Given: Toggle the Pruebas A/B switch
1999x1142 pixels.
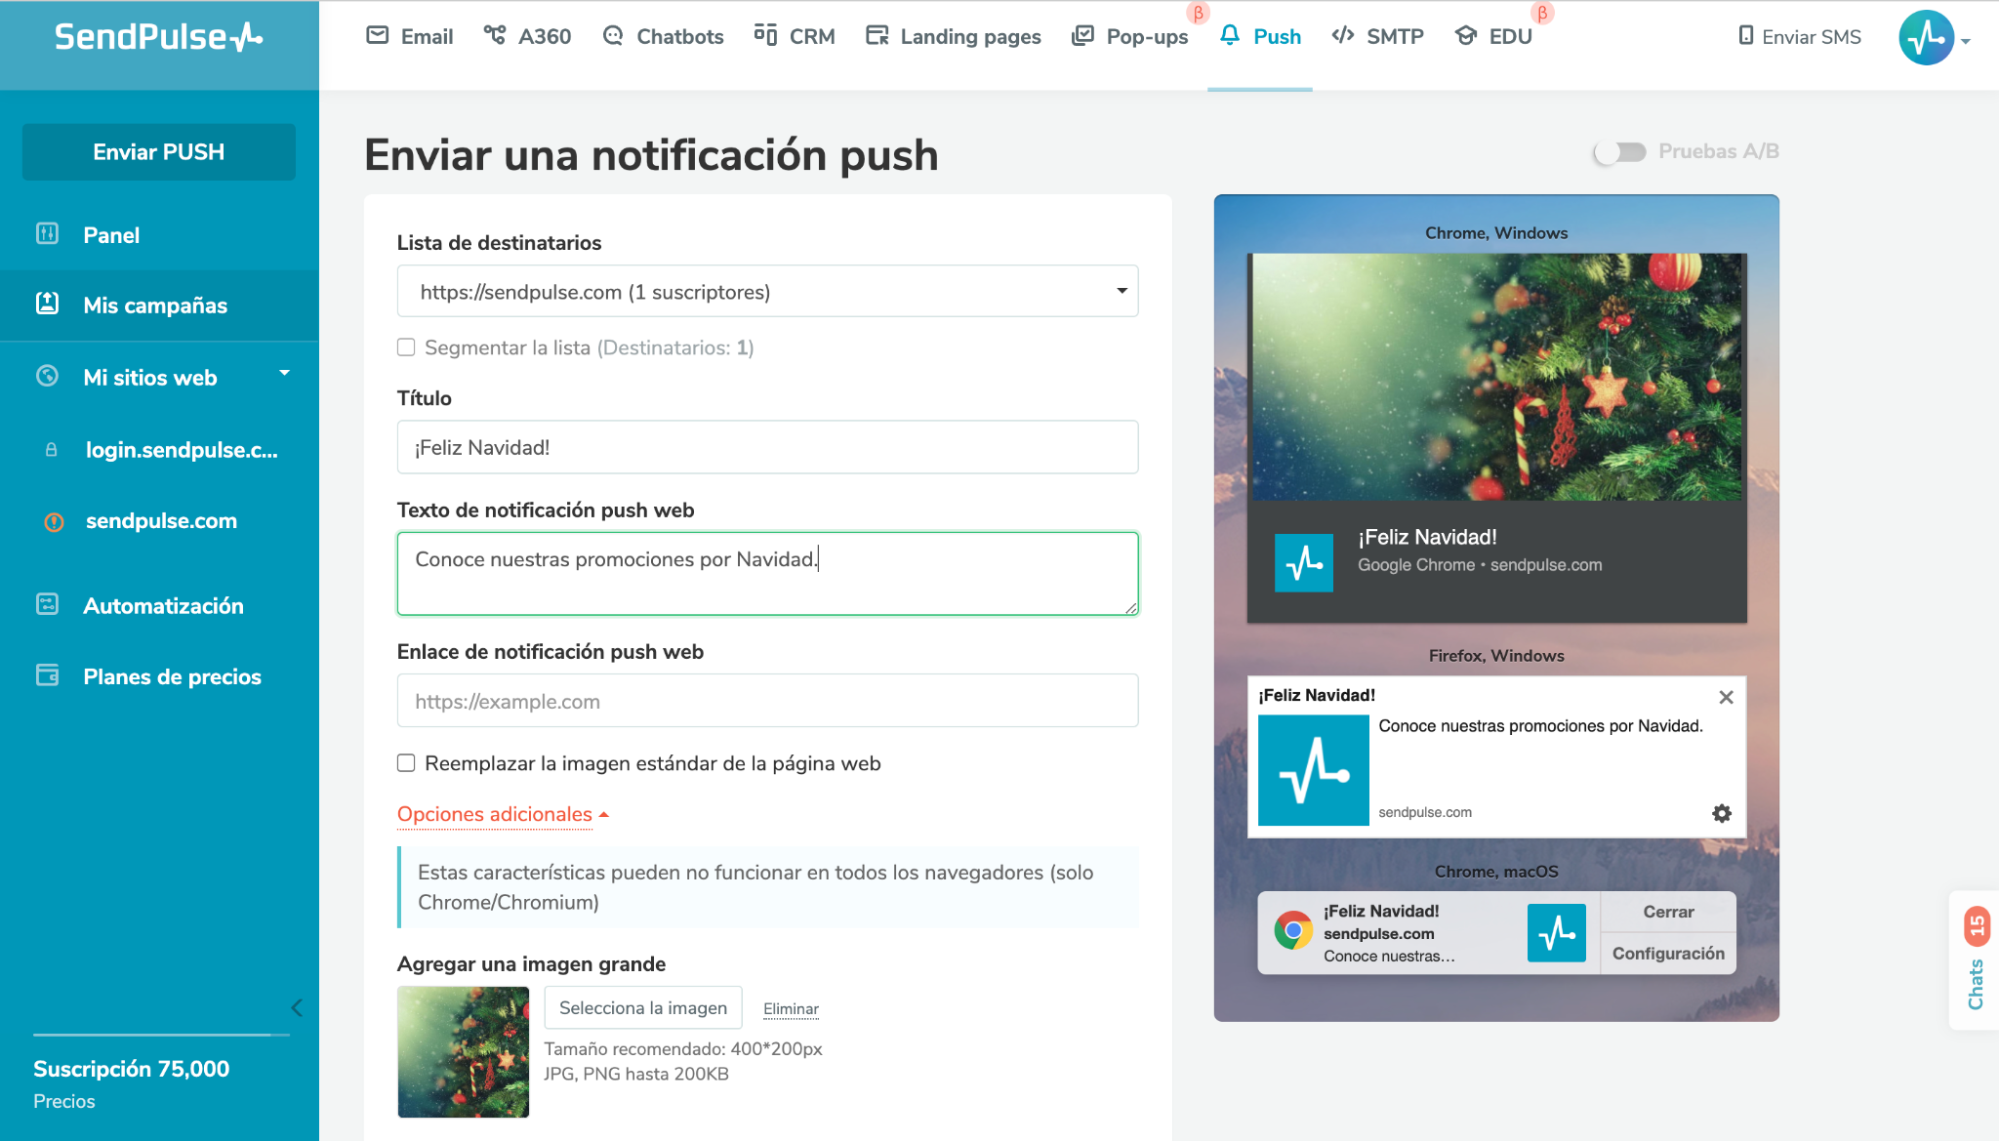Looking at the screenshot, I should point(1618,152).
